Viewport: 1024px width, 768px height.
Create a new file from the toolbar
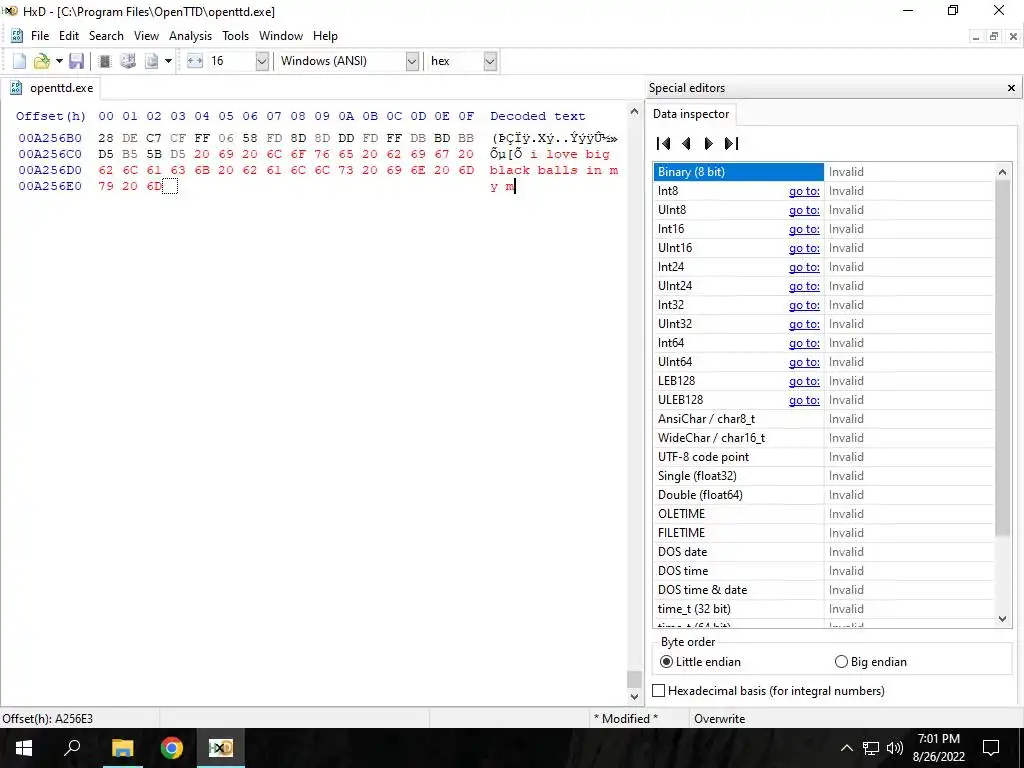point(20,61)
